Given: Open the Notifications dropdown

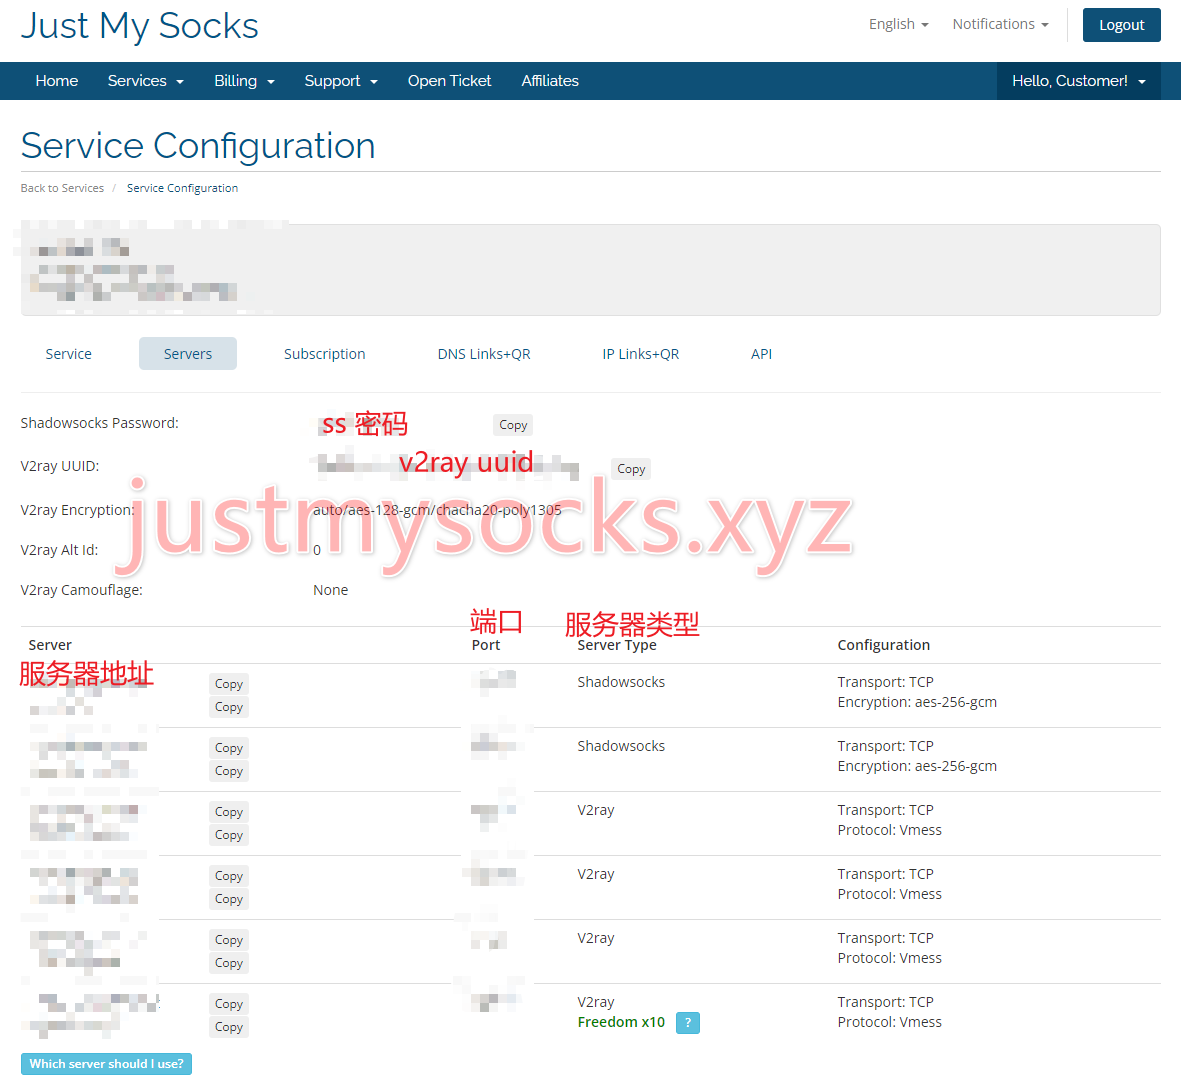Looking at the screenshot, I should (1000, 24).
